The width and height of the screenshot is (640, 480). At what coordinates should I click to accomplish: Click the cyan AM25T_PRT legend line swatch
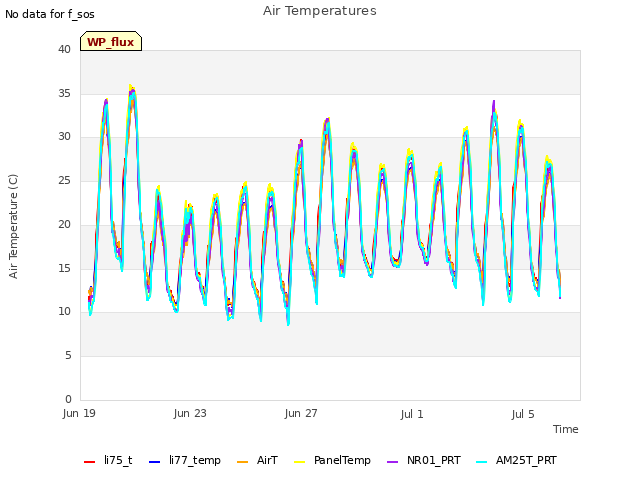tap(482, 462)
